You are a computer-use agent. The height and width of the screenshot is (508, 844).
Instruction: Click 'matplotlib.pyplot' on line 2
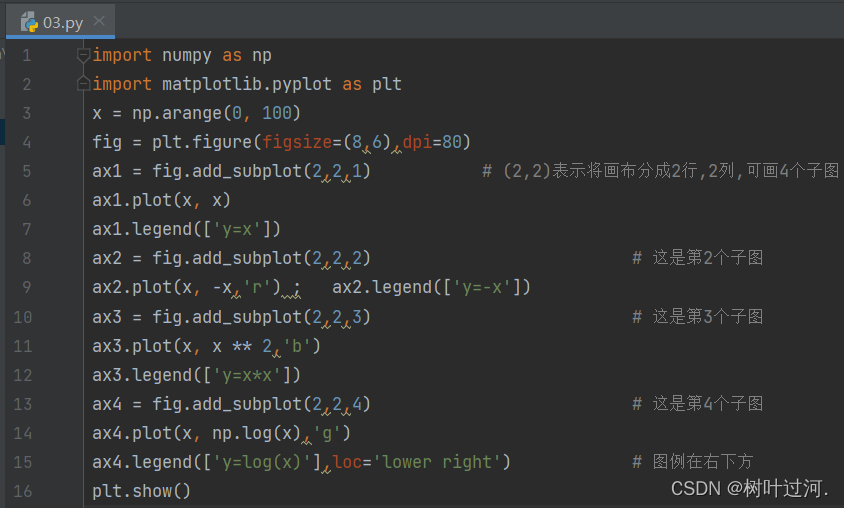coord(247,84)
